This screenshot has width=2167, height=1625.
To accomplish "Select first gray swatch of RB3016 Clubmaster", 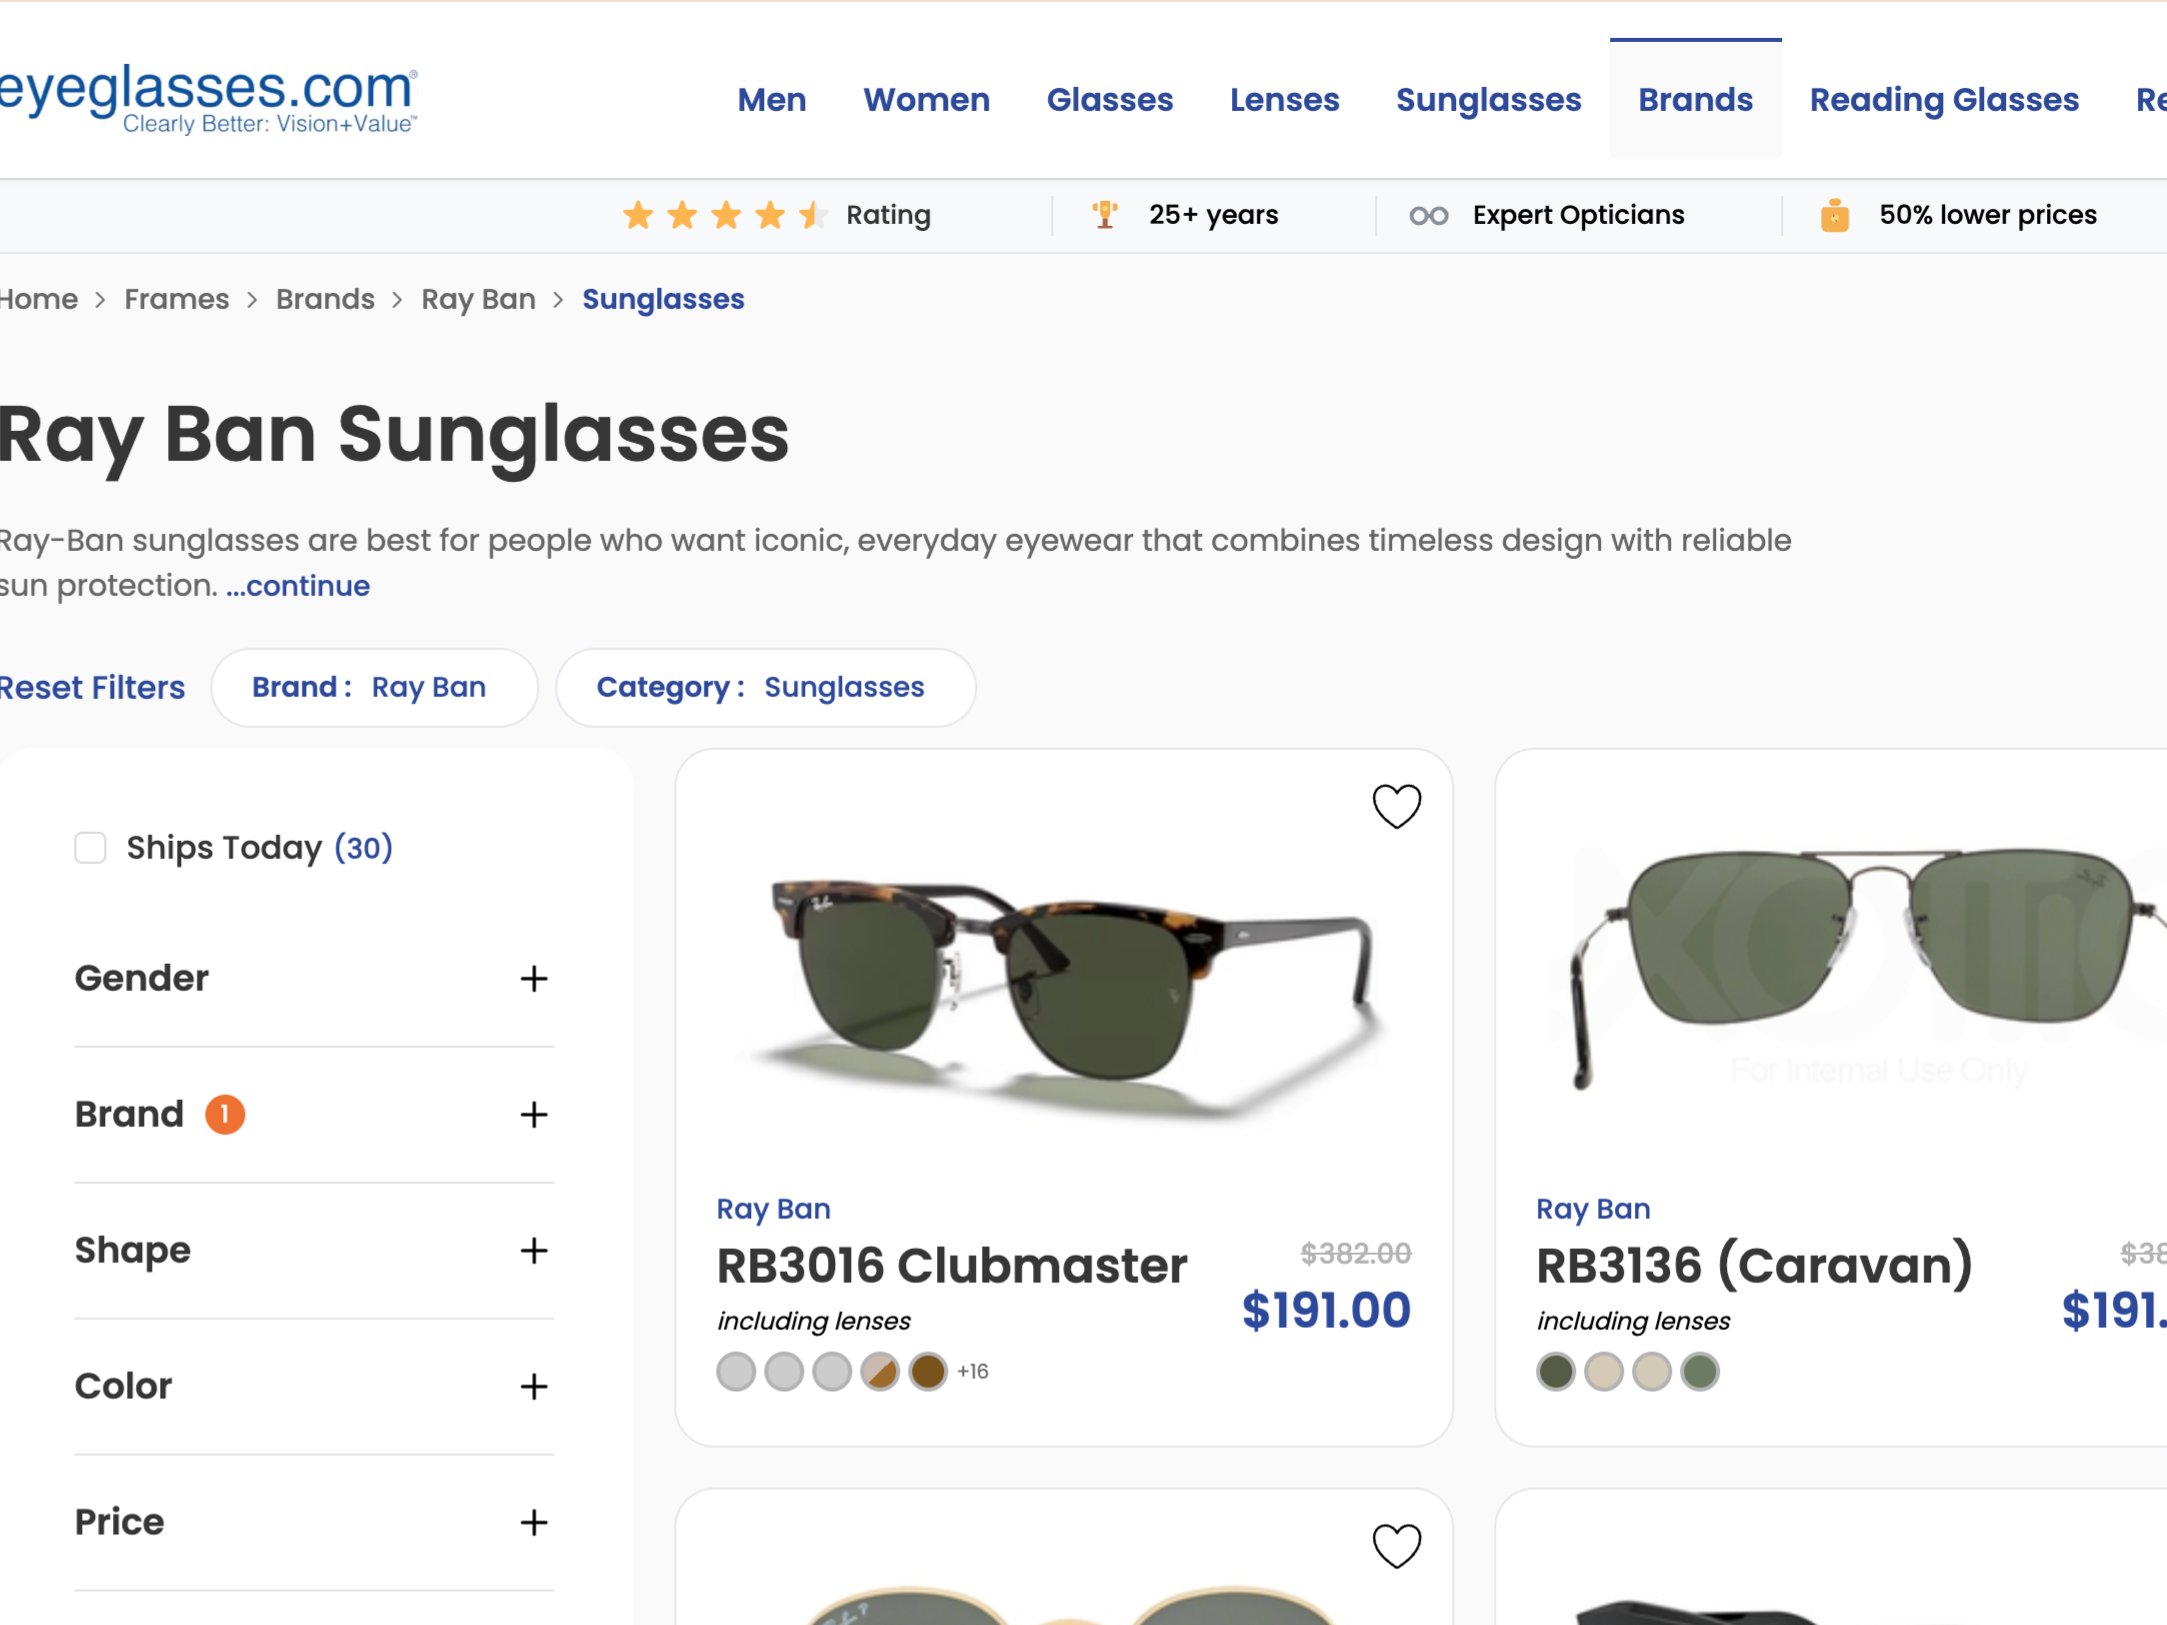I will tap(736, 1372).
